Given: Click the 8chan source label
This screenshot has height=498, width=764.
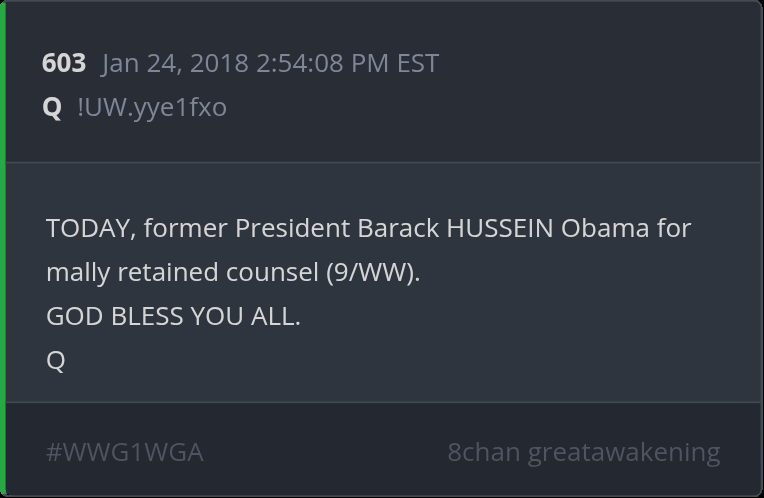Looking at the screenshot, I should [484, 452].
